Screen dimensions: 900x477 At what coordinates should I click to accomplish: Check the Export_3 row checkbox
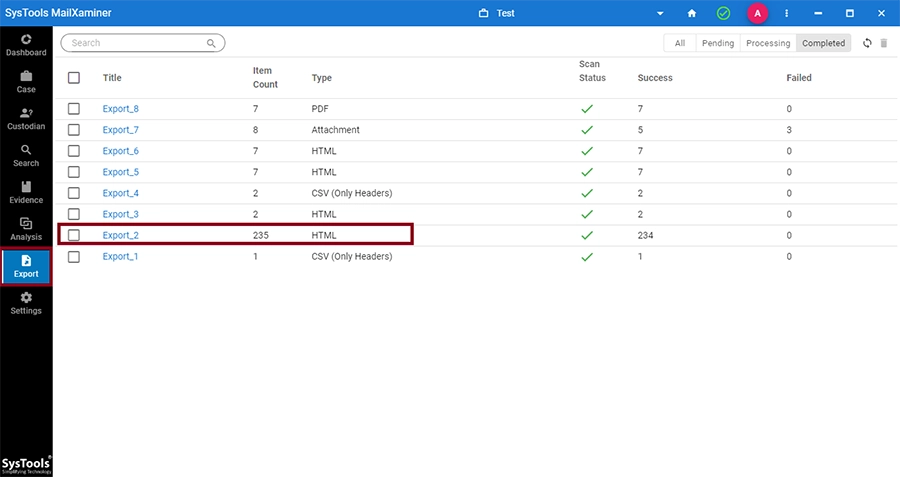pos(73,214)
